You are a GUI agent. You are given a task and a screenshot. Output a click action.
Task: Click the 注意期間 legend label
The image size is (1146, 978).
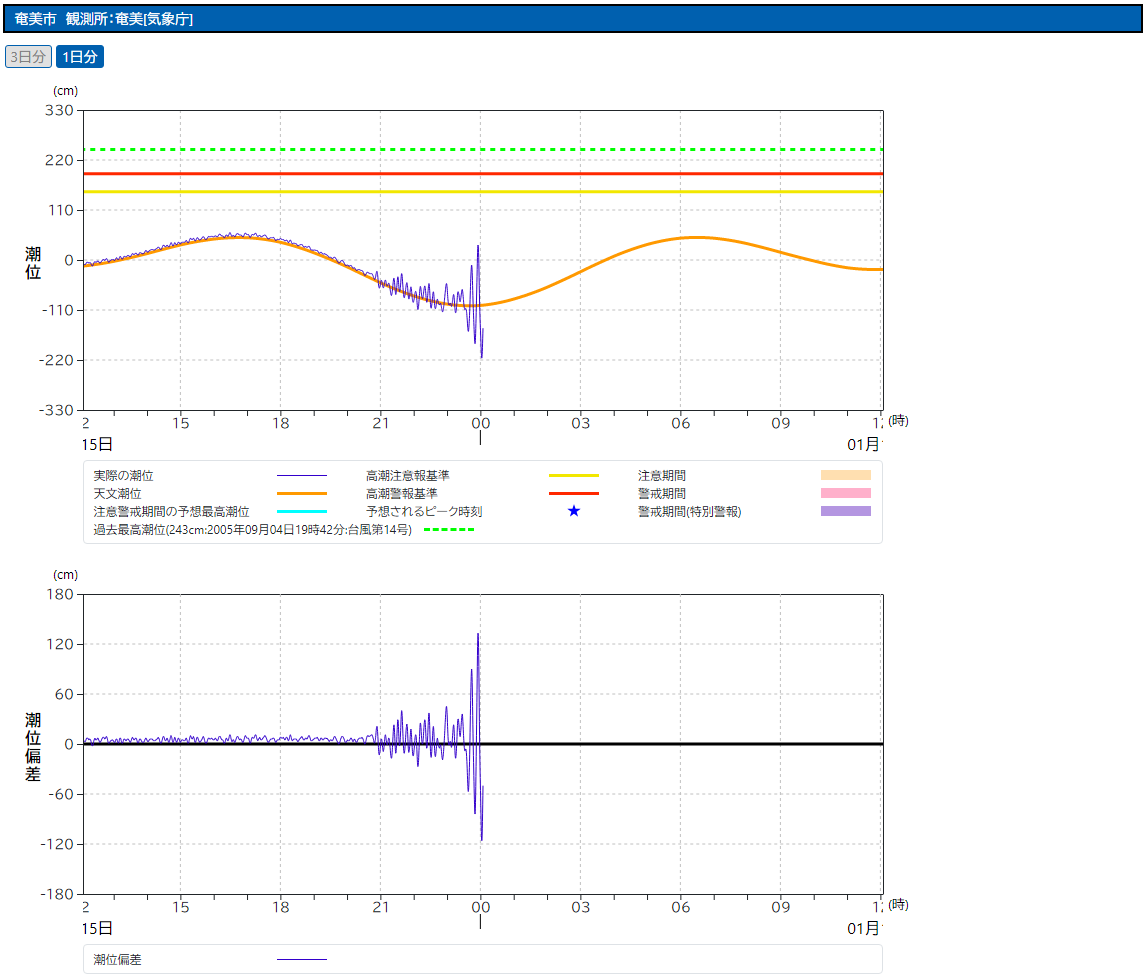662,476
